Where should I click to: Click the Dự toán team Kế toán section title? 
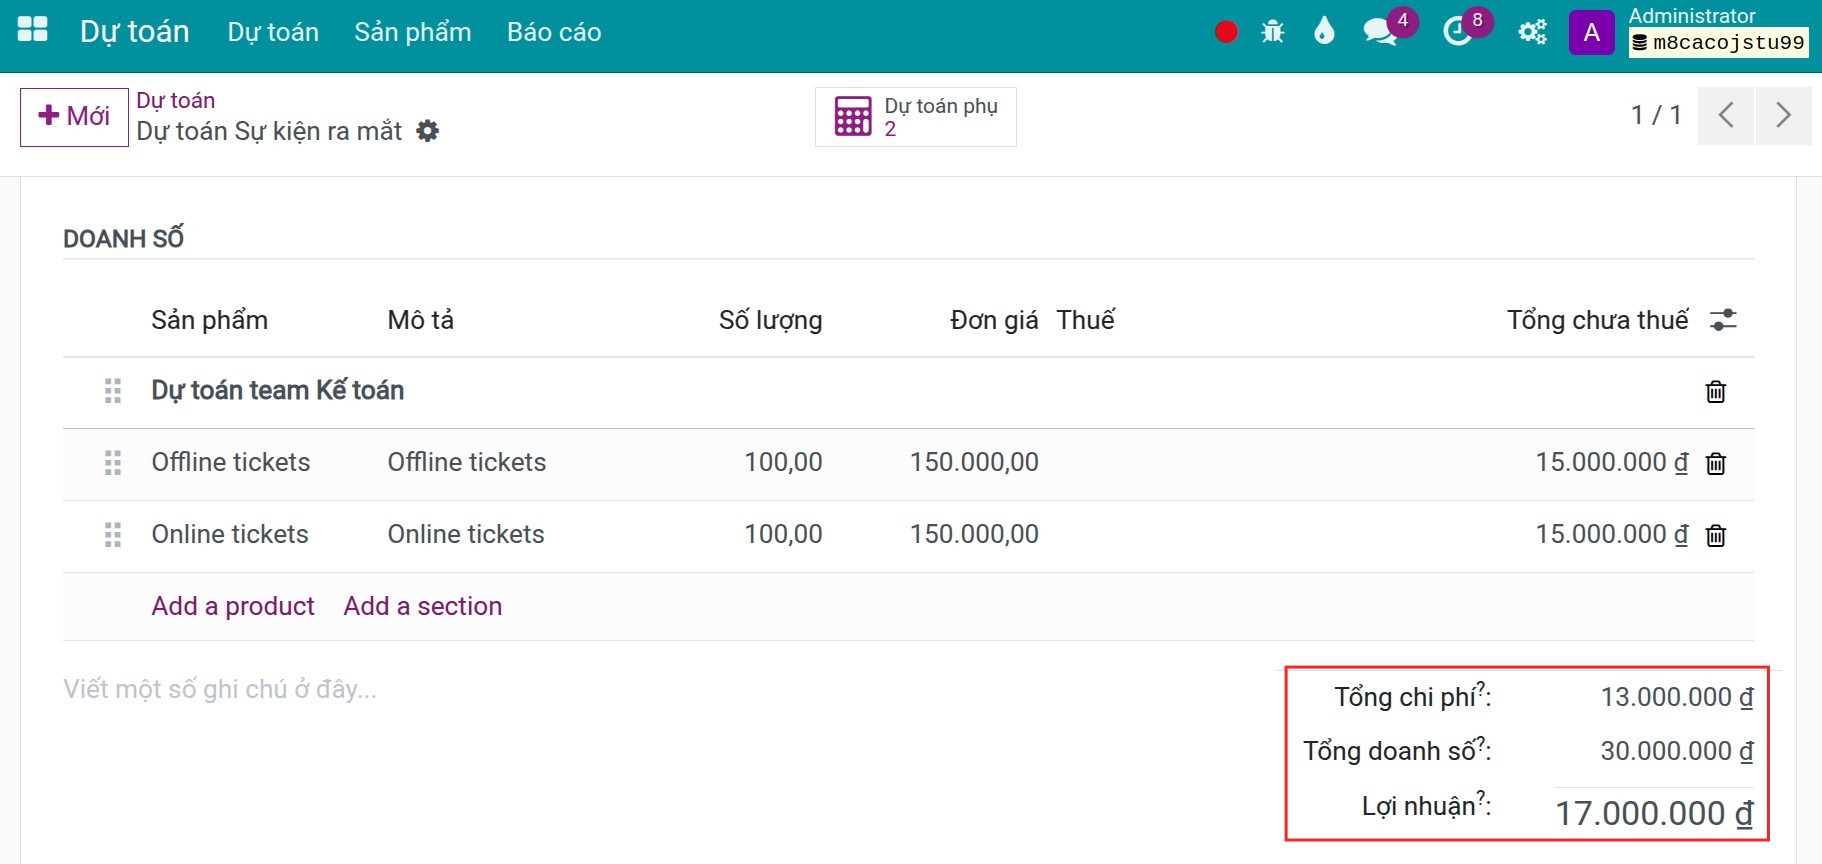(x=278, y=390)
